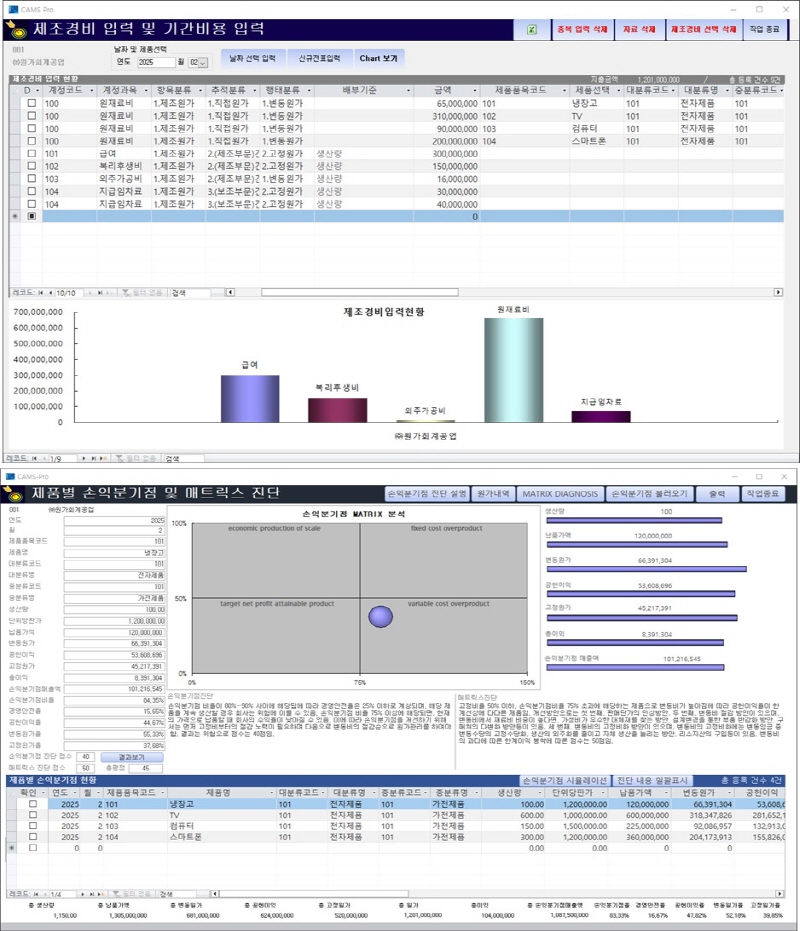Tick the 확인 checkbox for the 컴퓨터 row
This screenshot has width=800, height=931.
(x=33, y=826)
